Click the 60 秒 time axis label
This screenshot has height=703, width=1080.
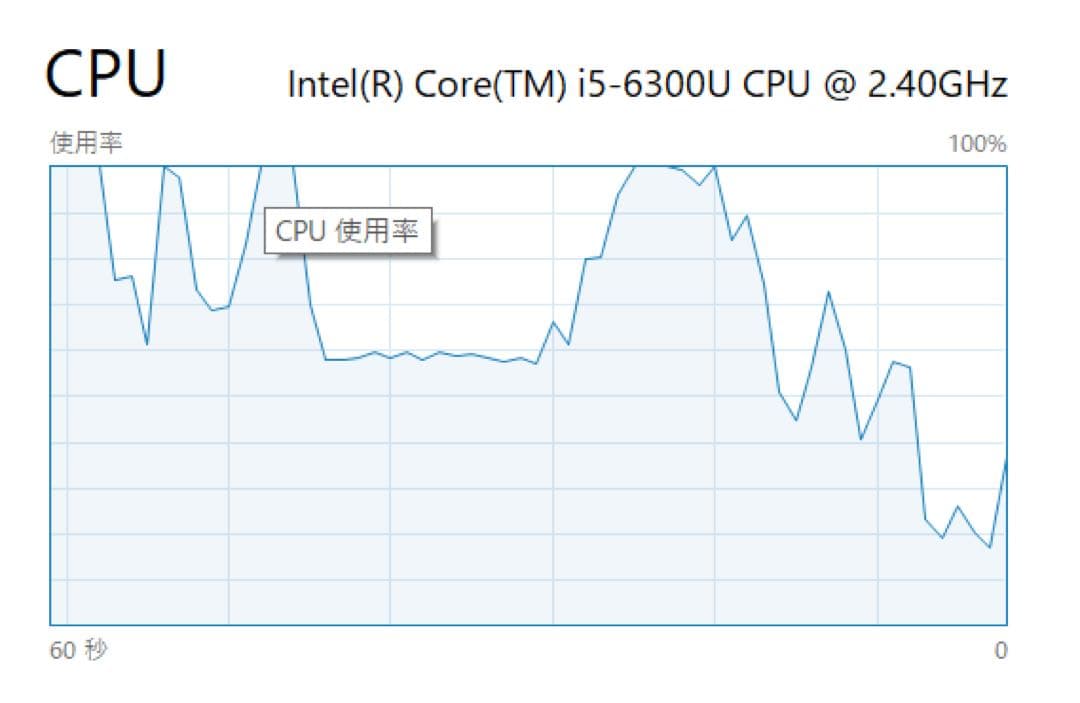click(x=72, y=650)
